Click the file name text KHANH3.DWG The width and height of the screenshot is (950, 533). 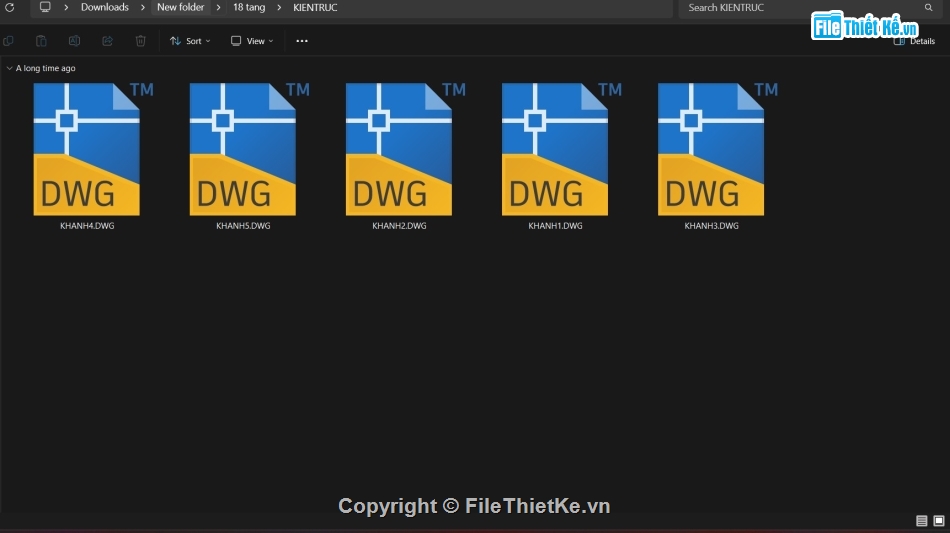(711, 225)
